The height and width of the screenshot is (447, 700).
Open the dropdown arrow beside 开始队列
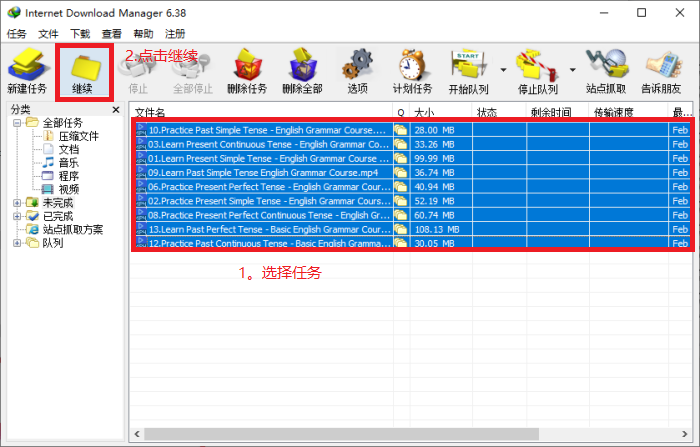tap(502, 70)
